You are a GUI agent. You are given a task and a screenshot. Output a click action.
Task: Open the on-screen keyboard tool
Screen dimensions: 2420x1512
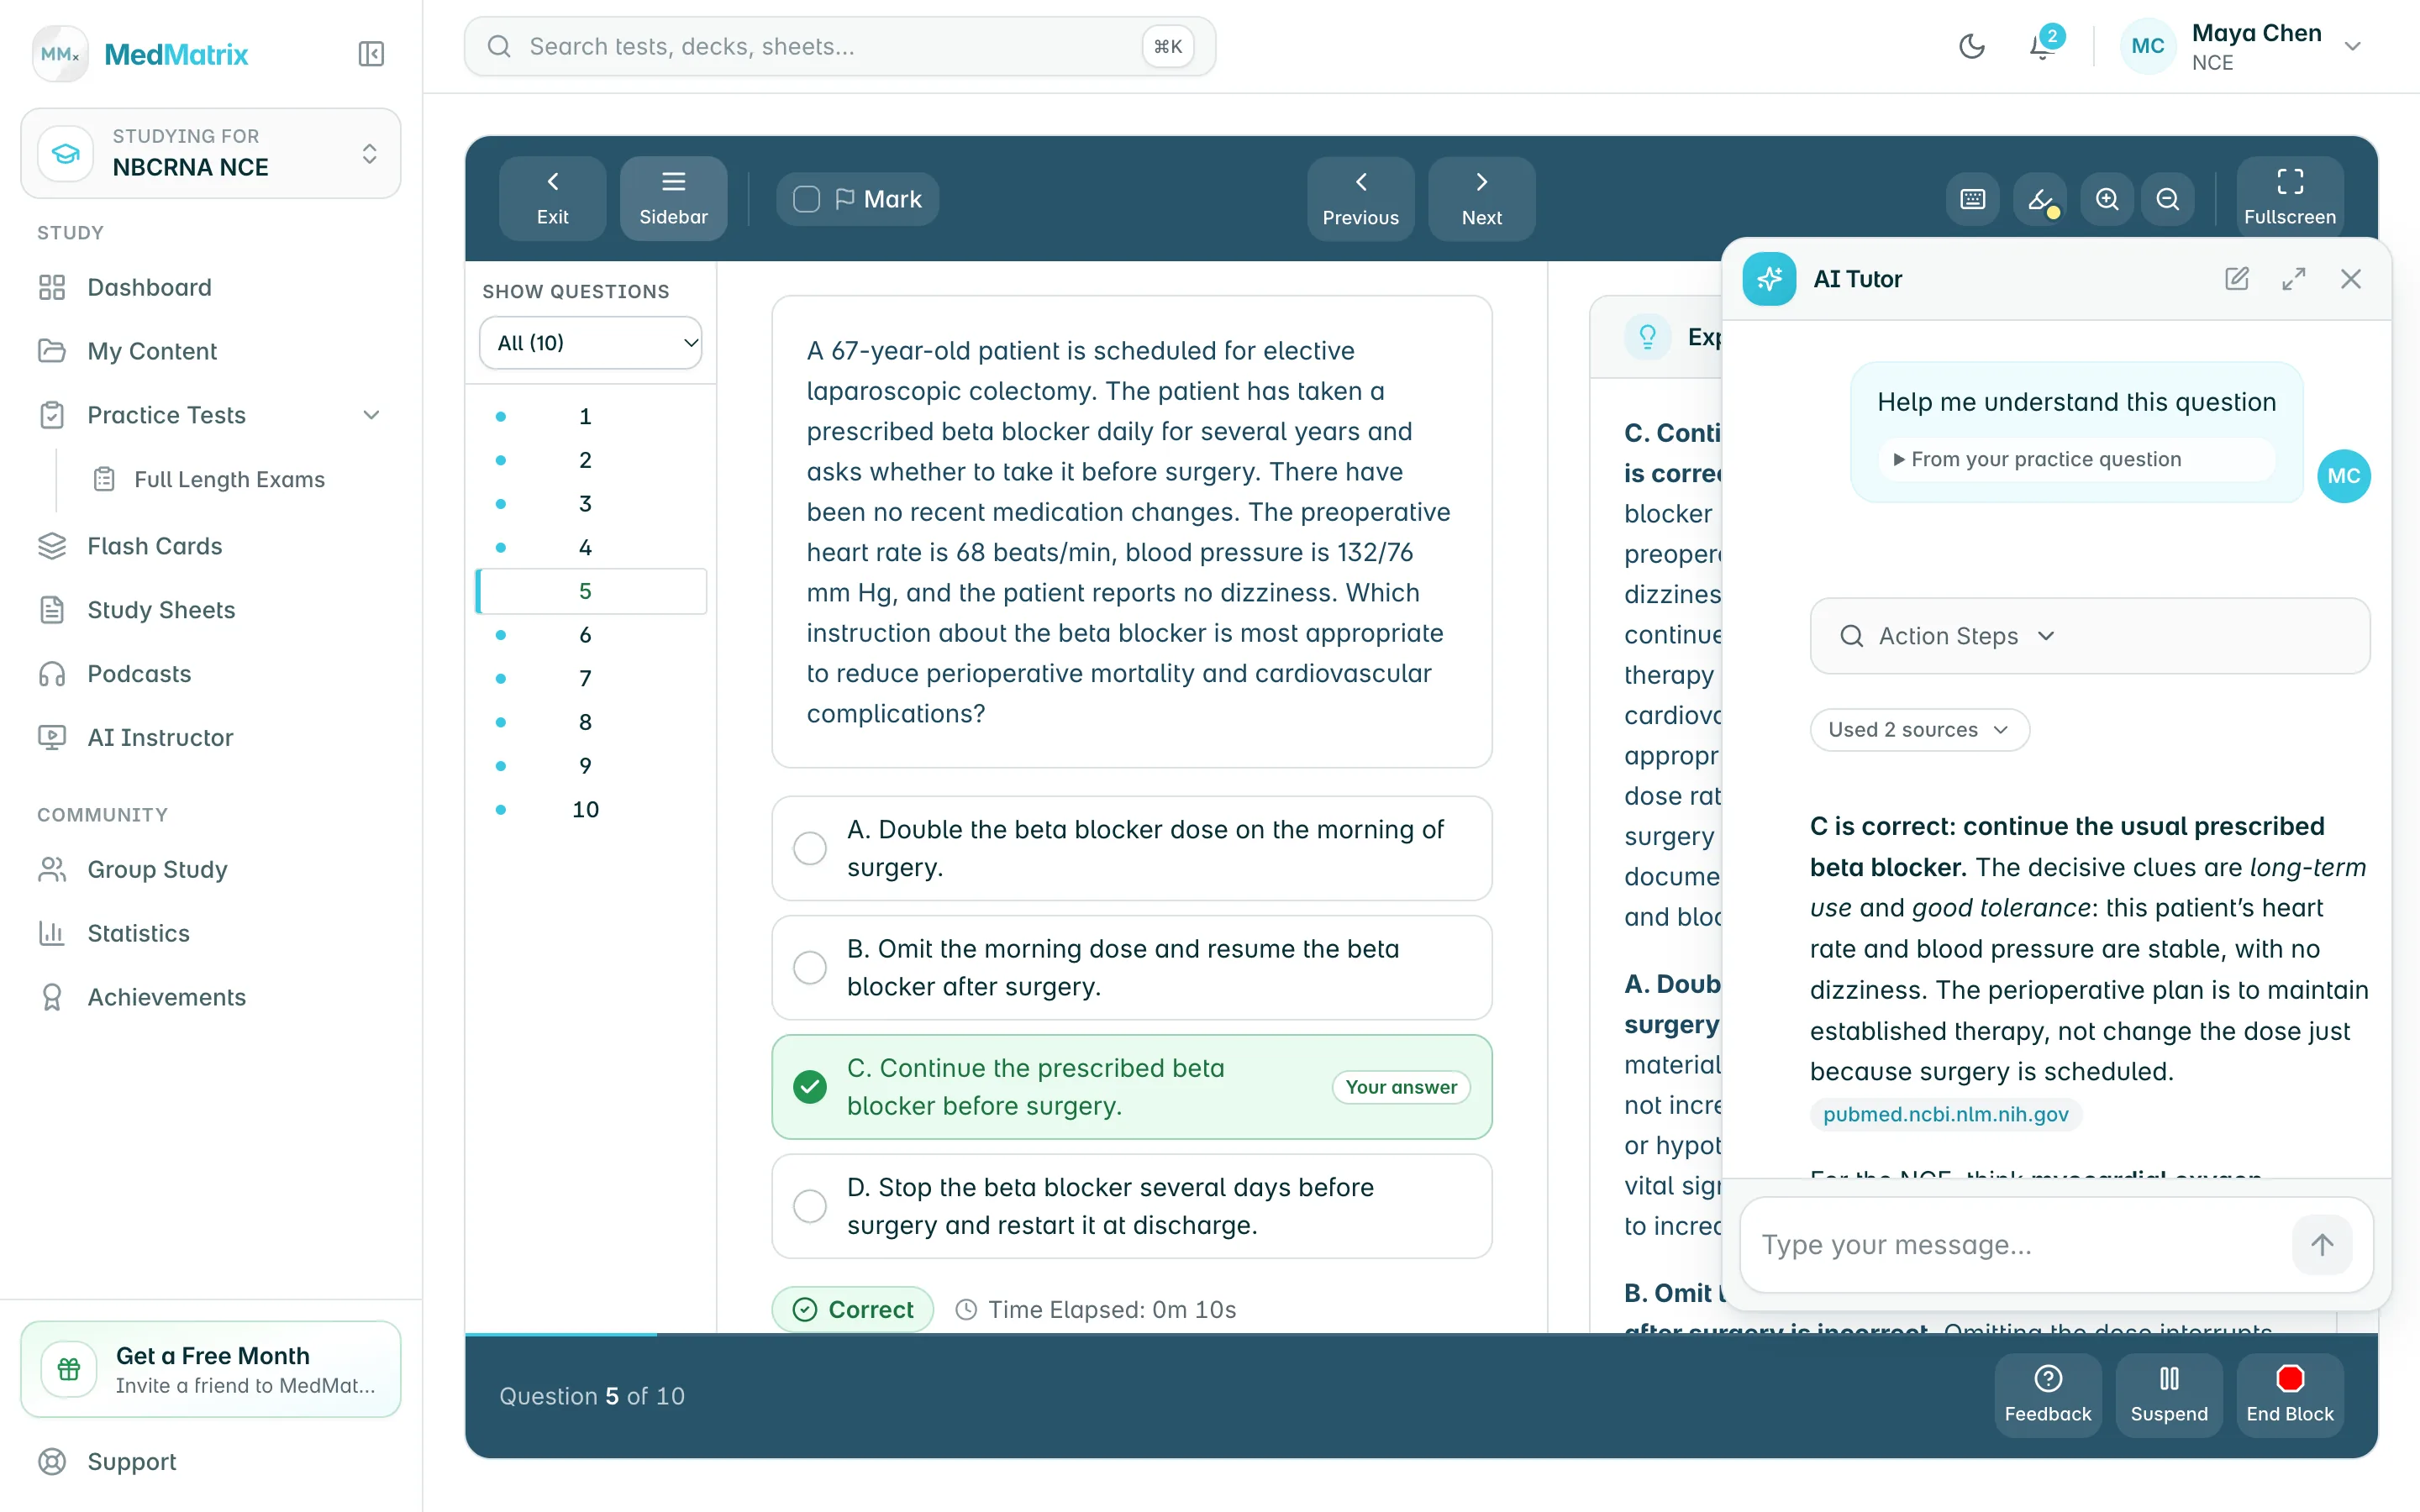click(x=1972, y=199)
